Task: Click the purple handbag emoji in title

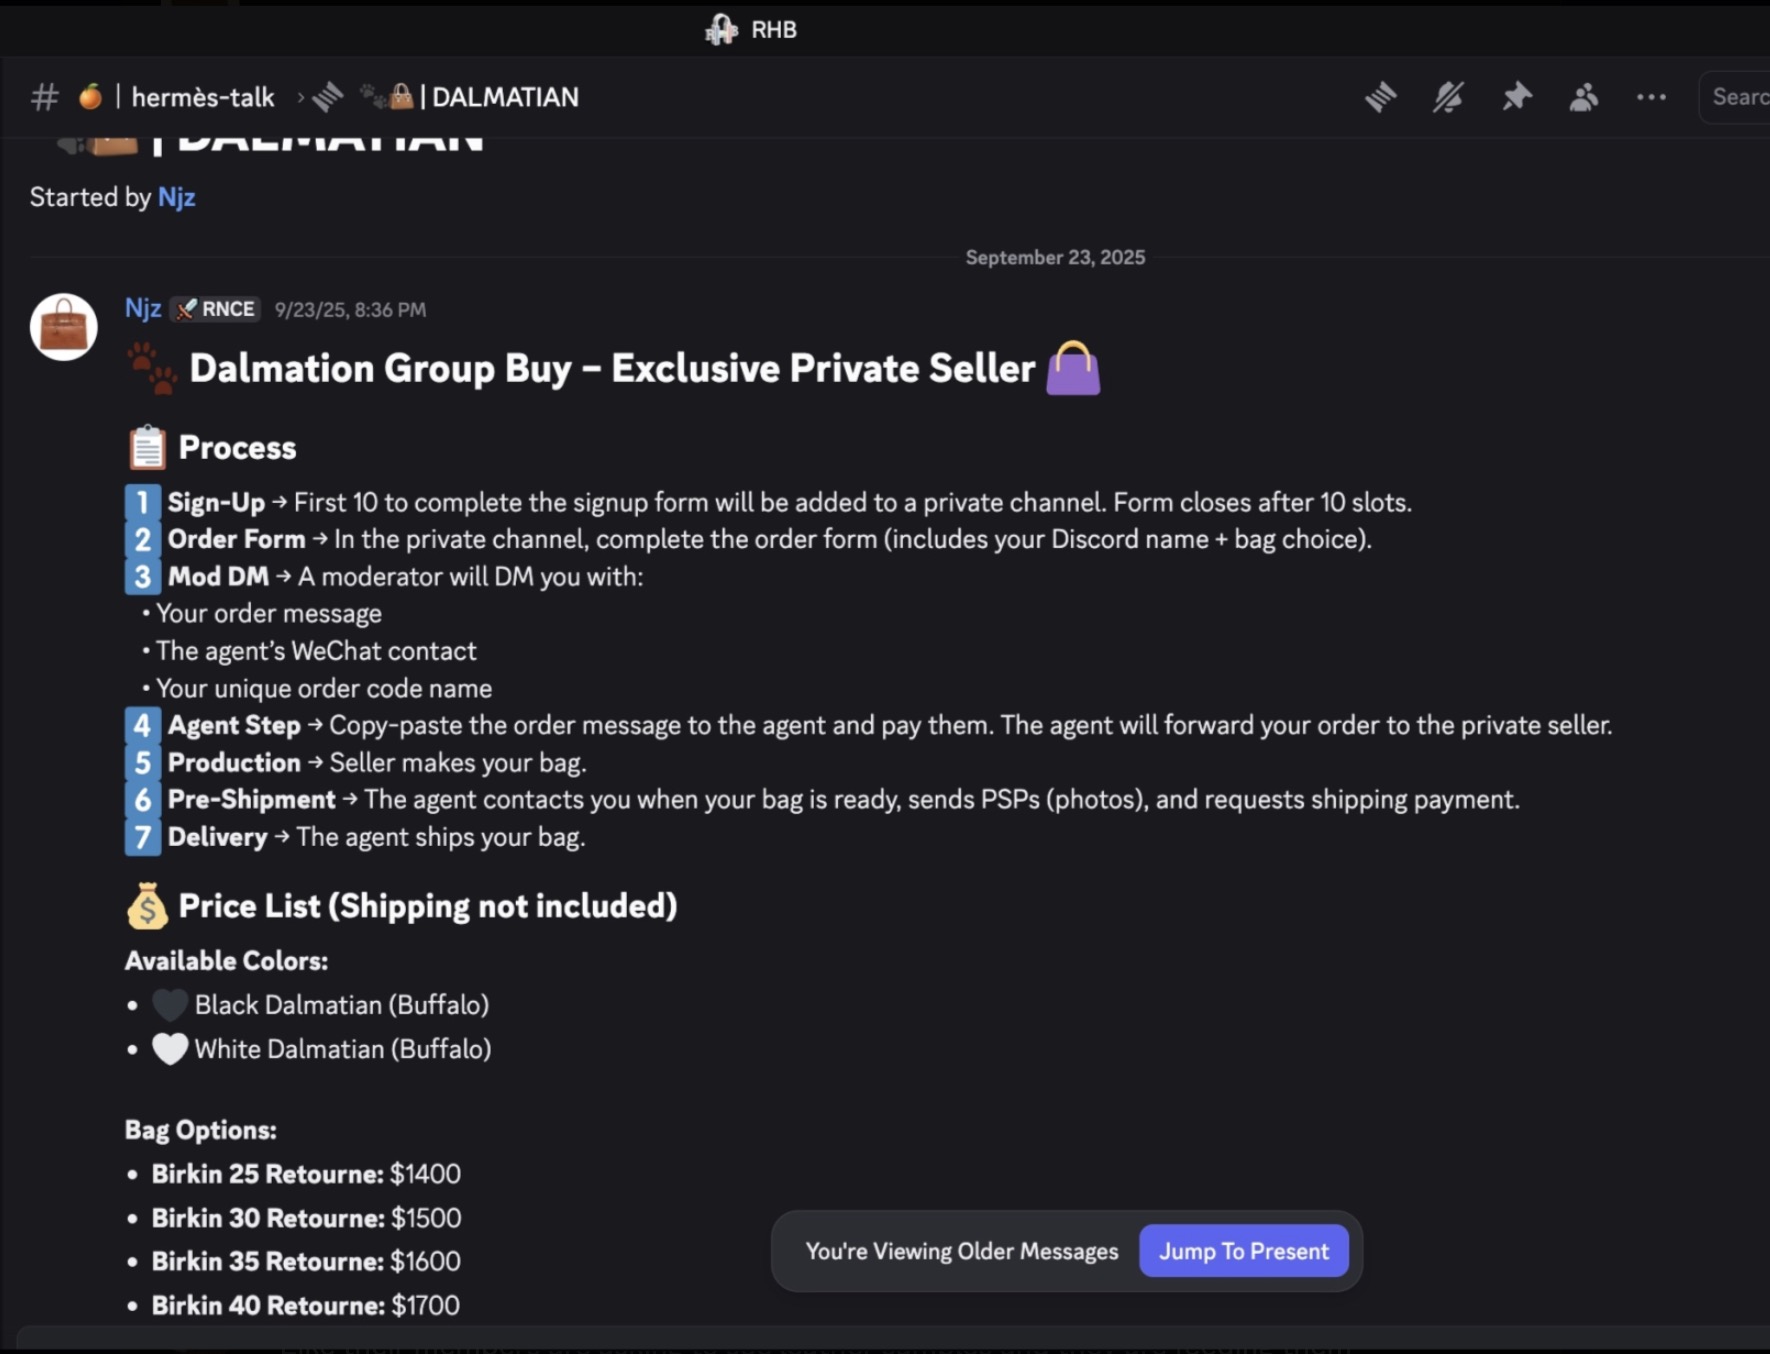Action: (1072, 369)
